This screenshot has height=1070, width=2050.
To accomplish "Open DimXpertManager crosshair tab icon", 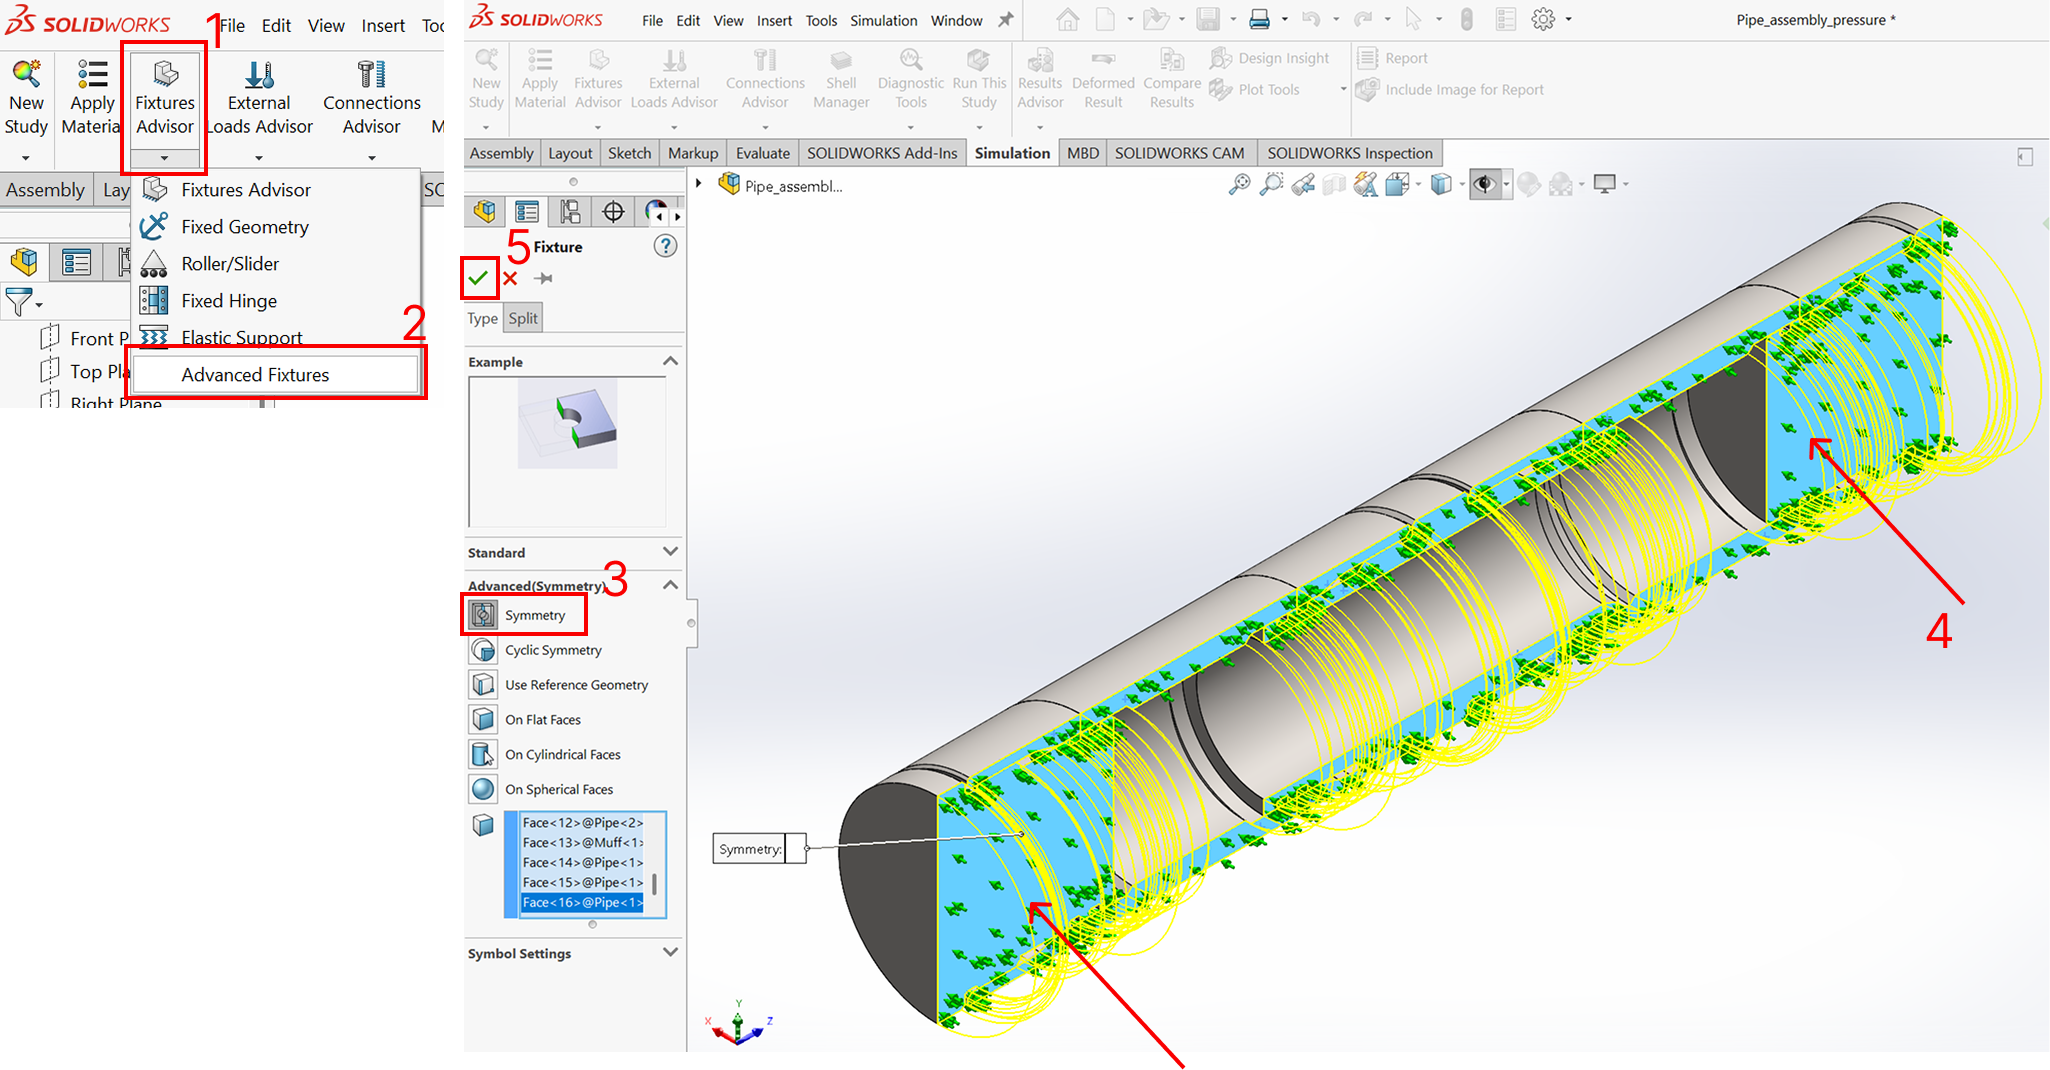I will 613,211.
